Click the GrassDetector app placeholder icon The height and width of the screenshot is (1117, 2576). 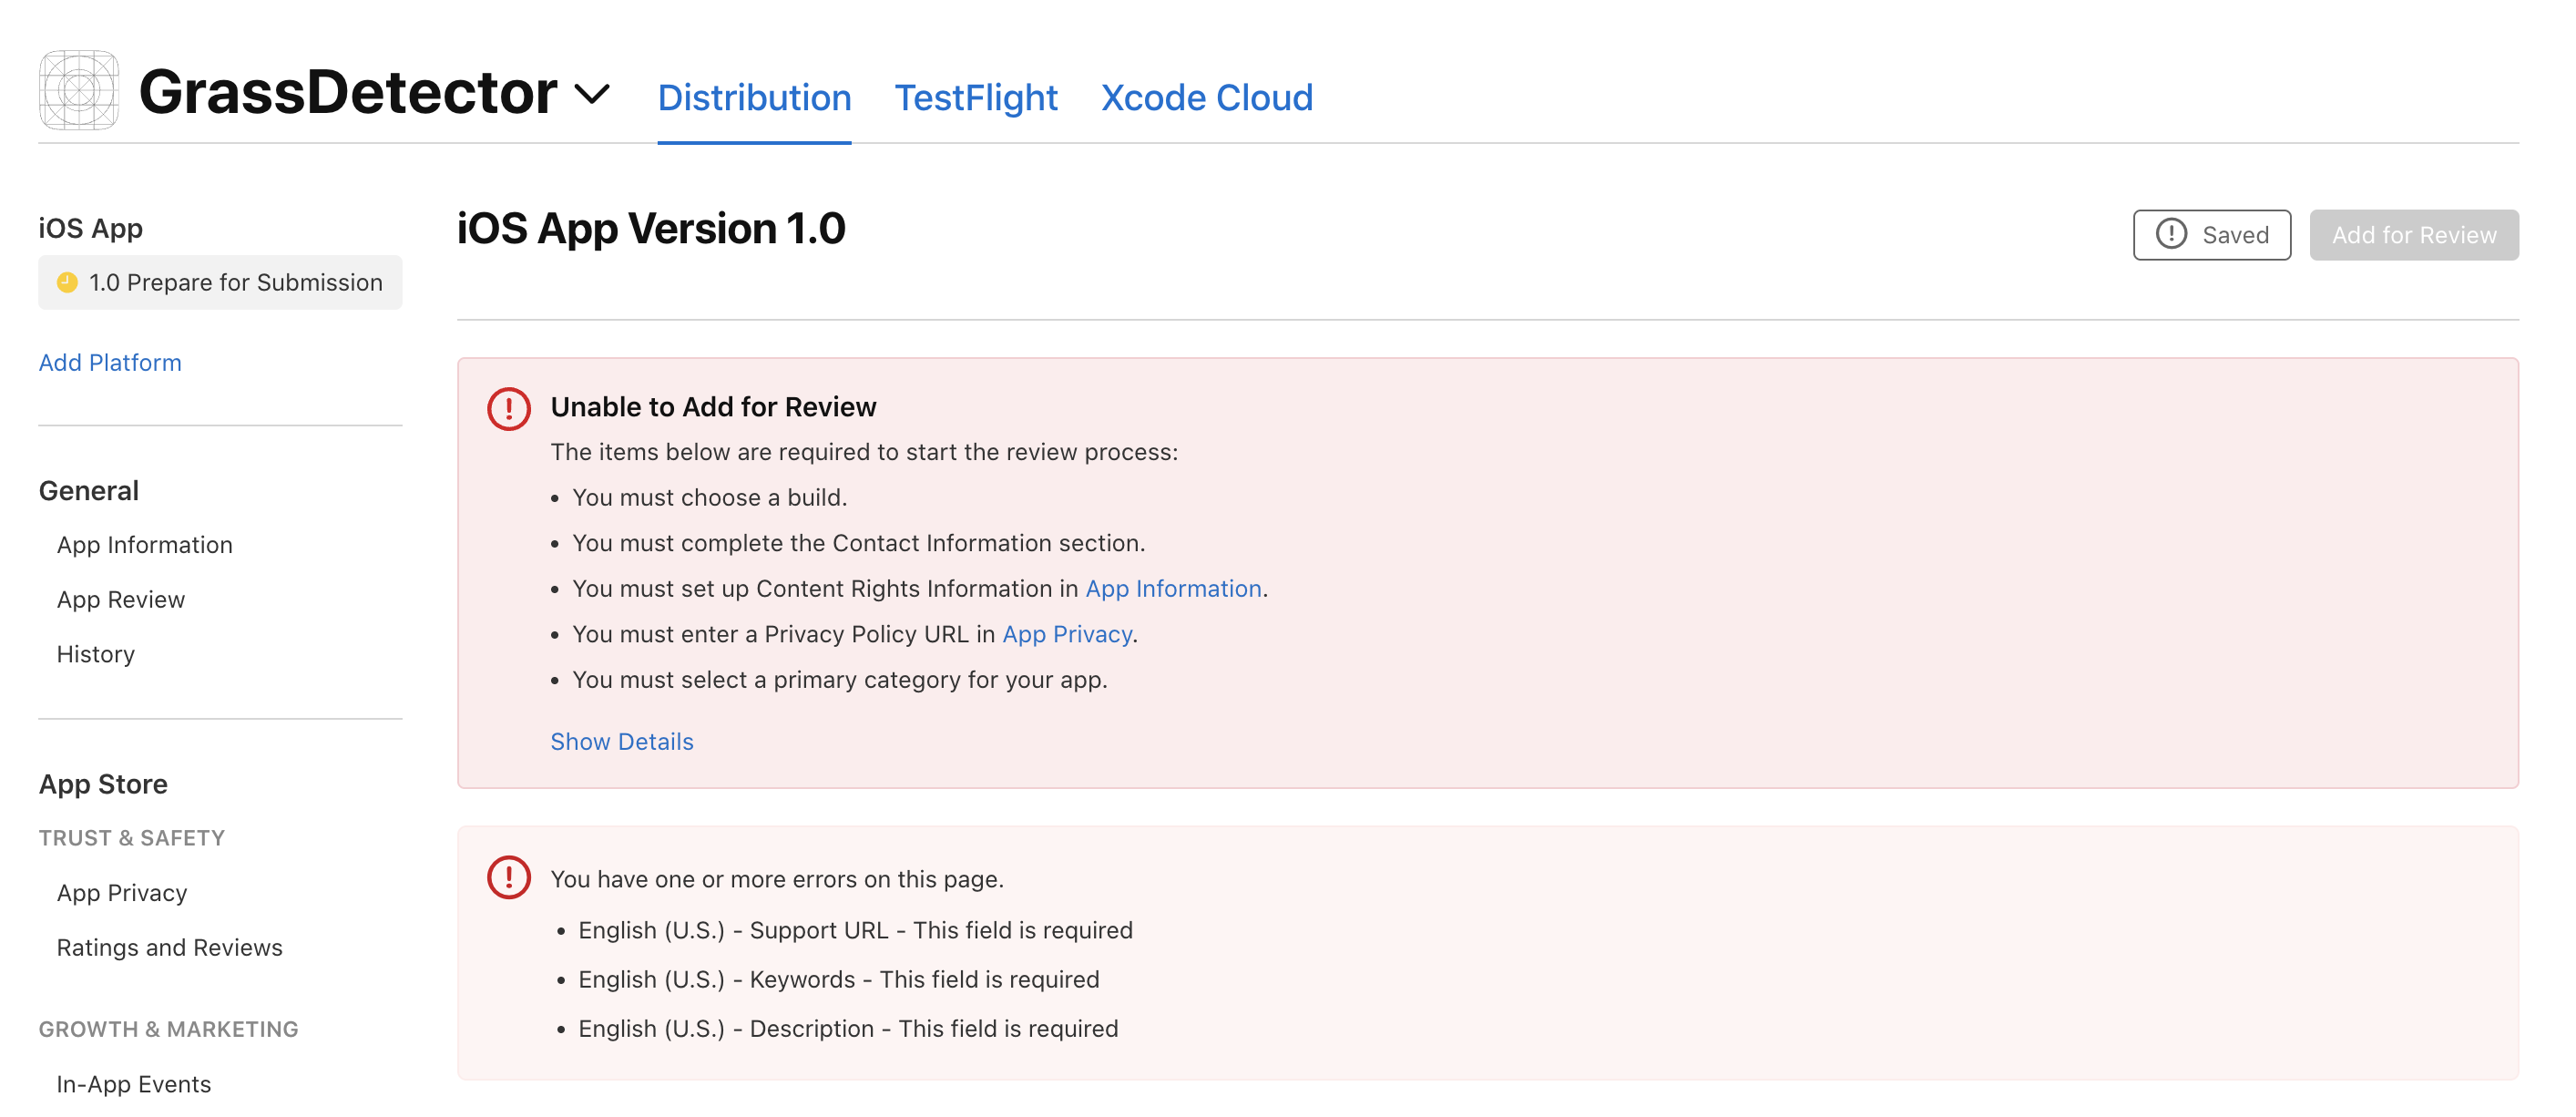79,90
